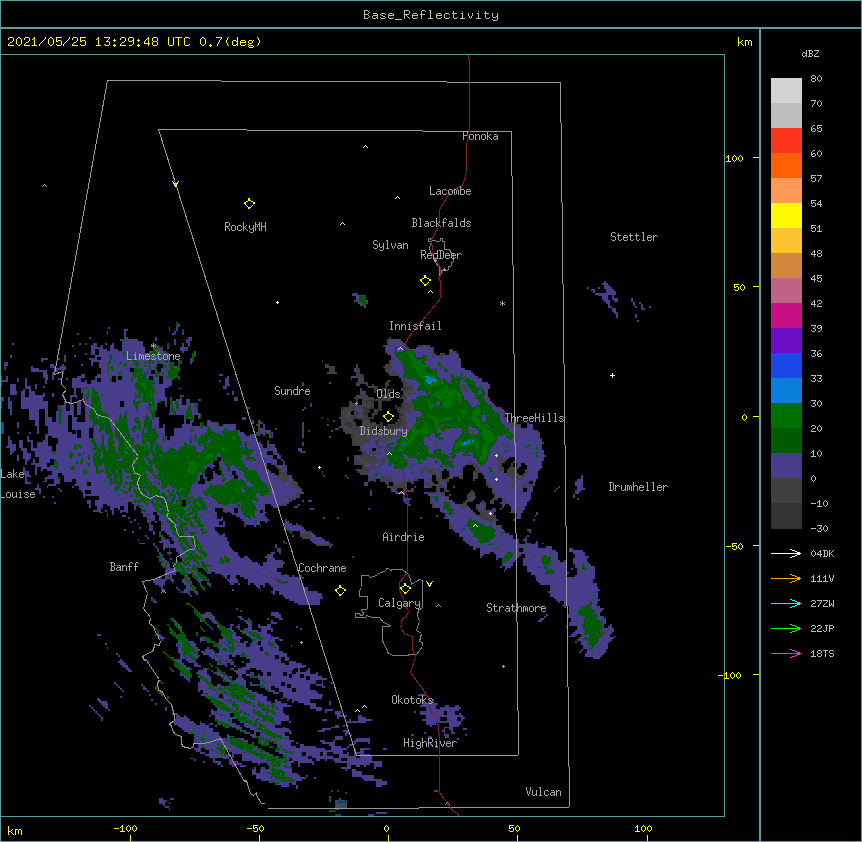This screenshot has height=842, width=862.
Task: Select the yellow diamond marker inside Calgary
Action: pos(406,589)
